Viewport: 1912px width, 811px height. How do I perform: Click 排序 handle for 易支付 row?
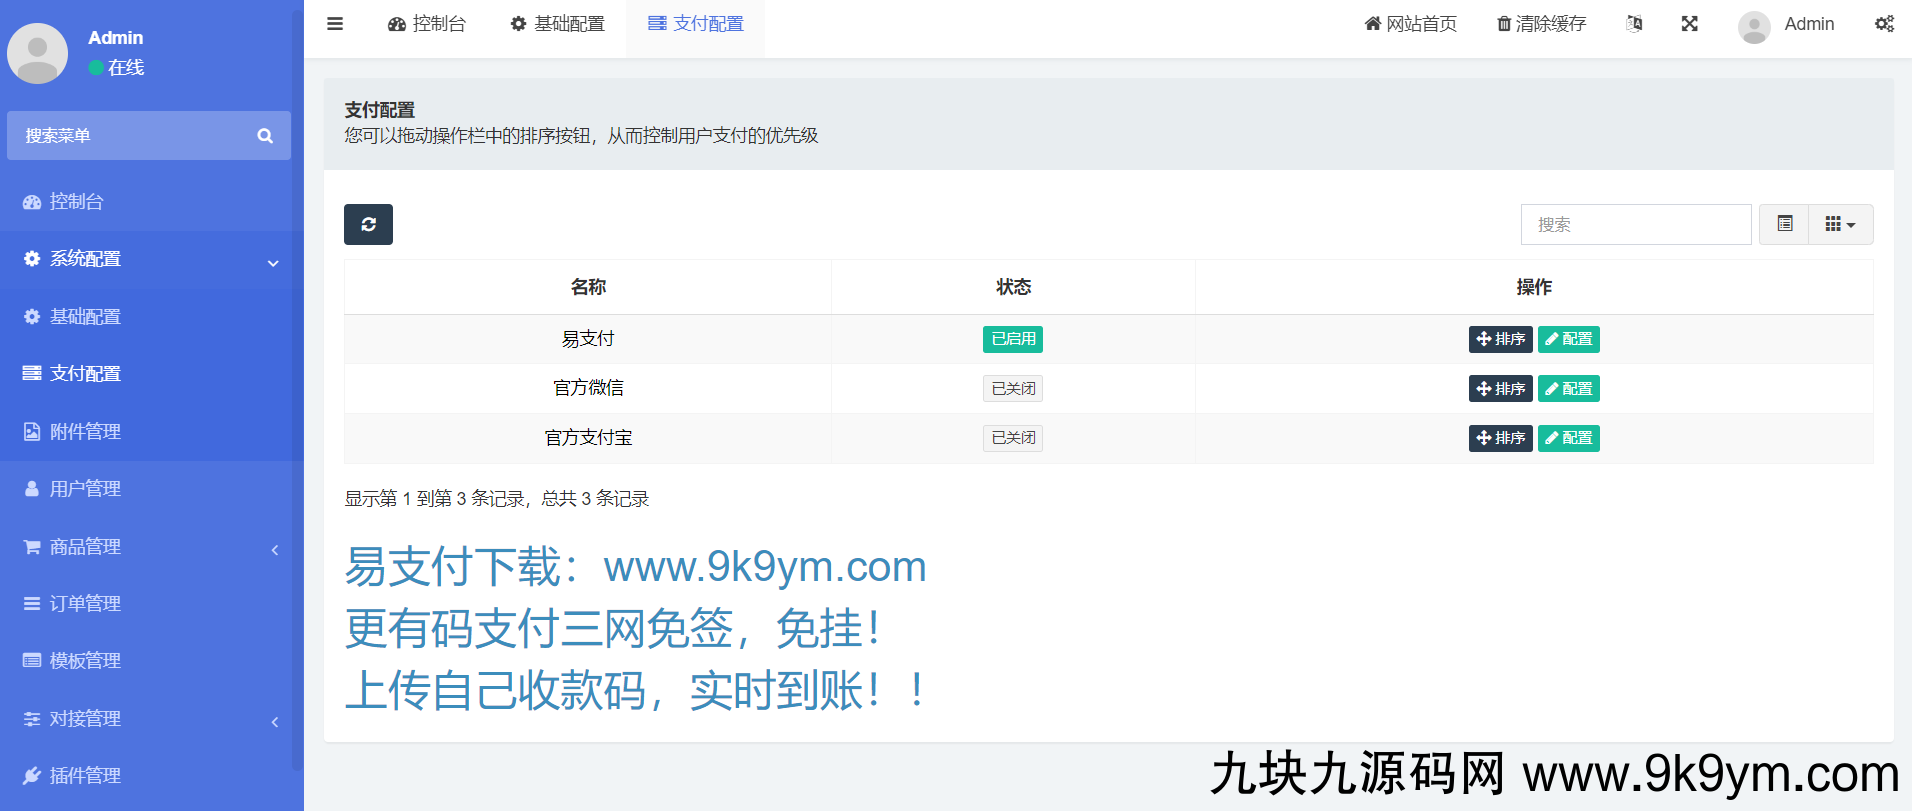[1500, 339]
